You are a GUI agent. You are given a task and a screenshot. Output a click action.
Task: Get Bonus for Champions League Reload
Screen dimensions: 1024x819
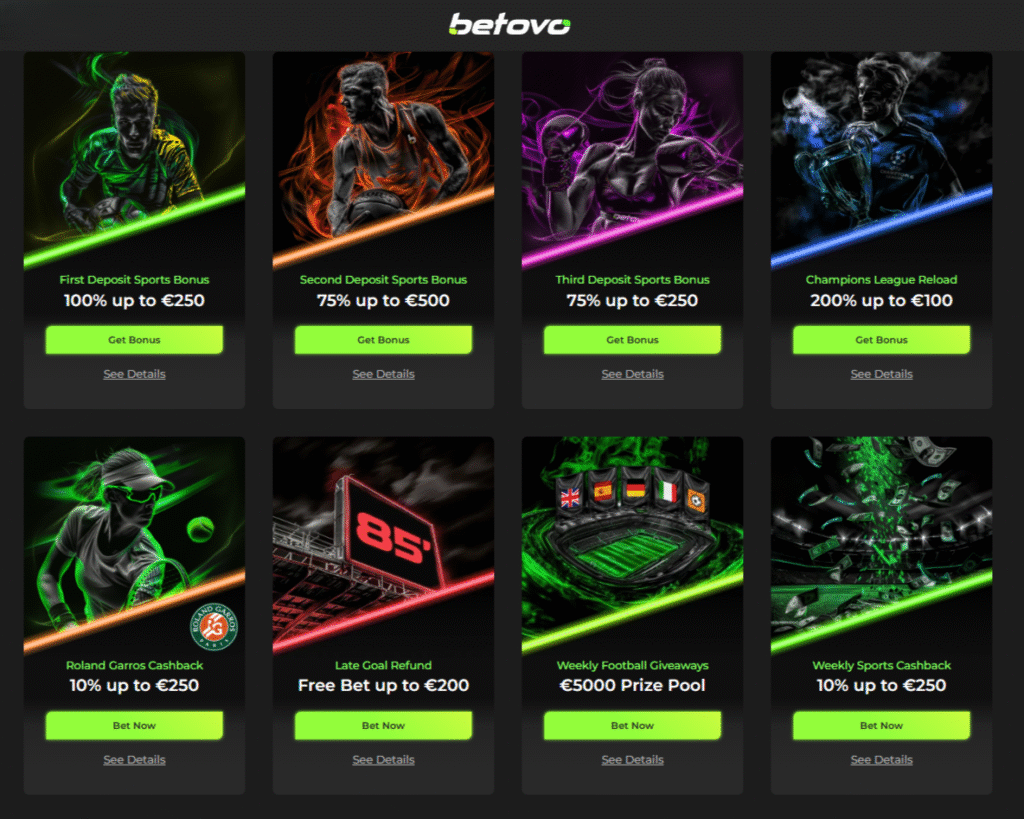click(882, 340)
